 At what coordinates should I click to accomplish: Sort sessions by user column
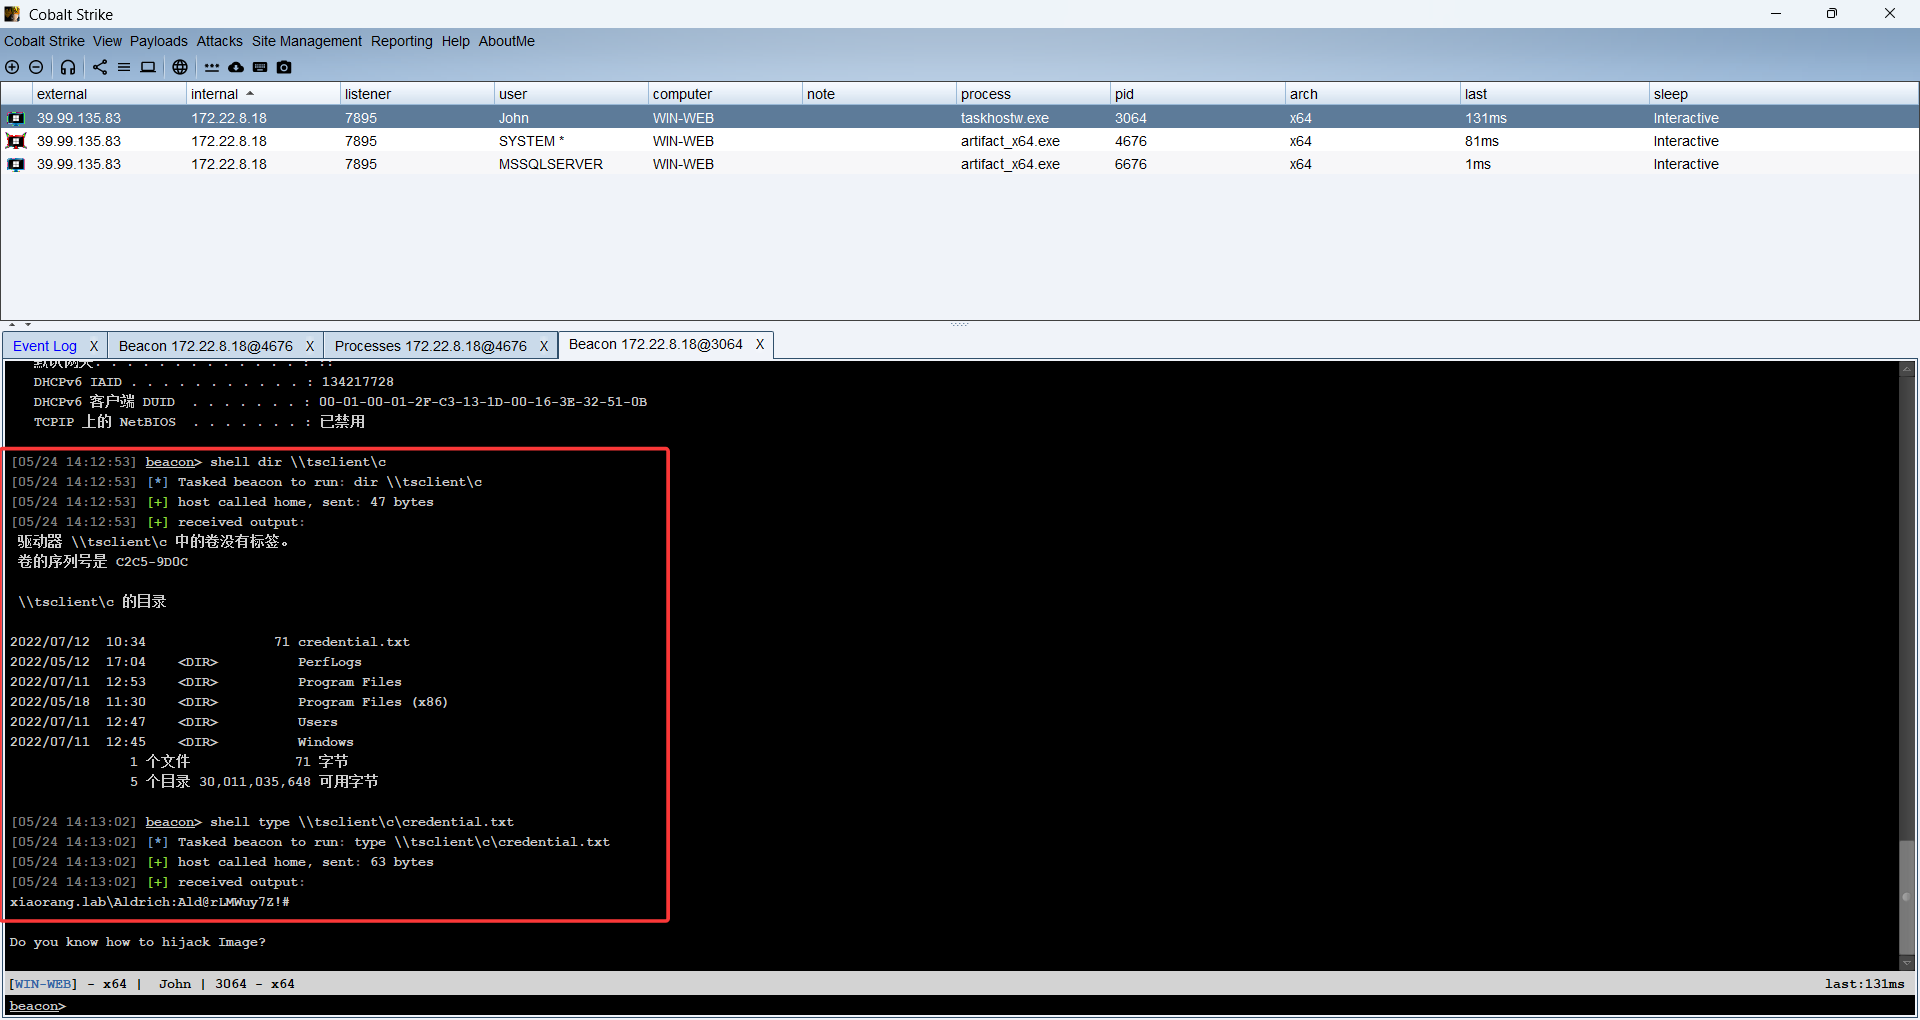click(x=571, y=94)
